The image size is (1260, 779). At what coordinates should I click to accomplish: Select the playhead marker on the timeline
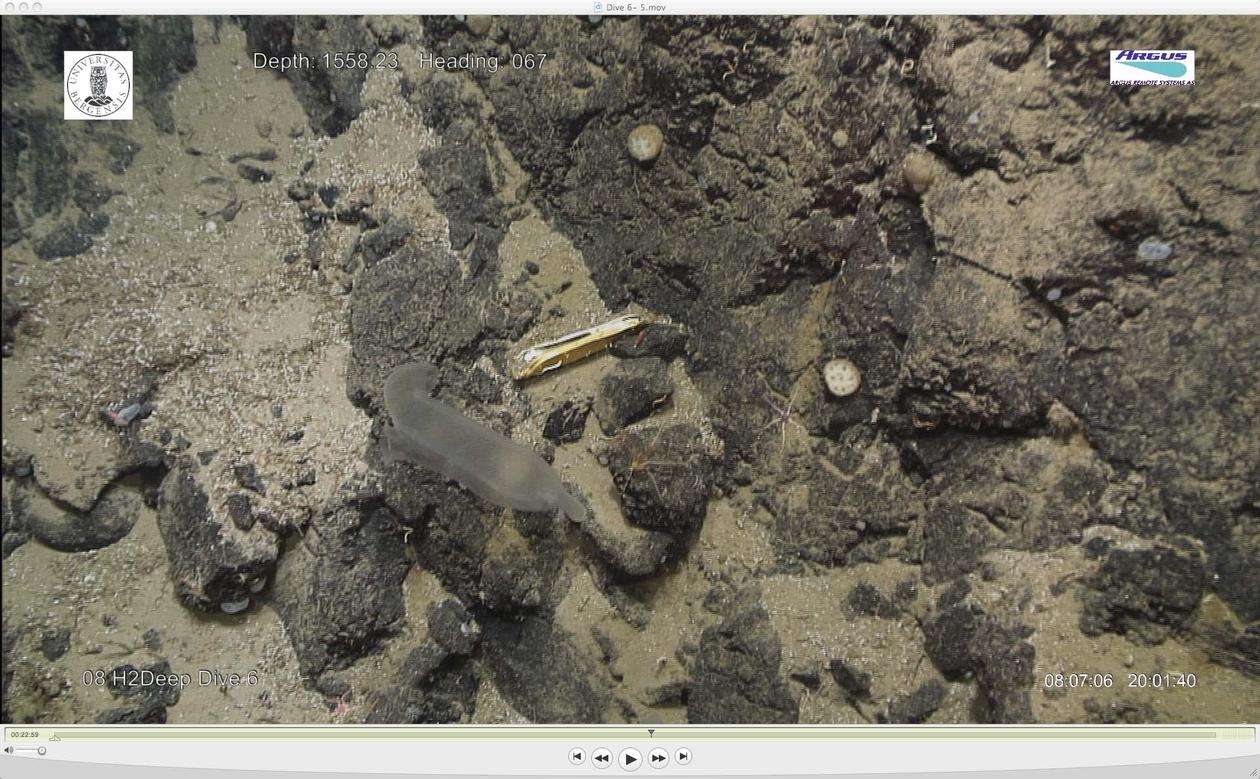coord(651,733)
